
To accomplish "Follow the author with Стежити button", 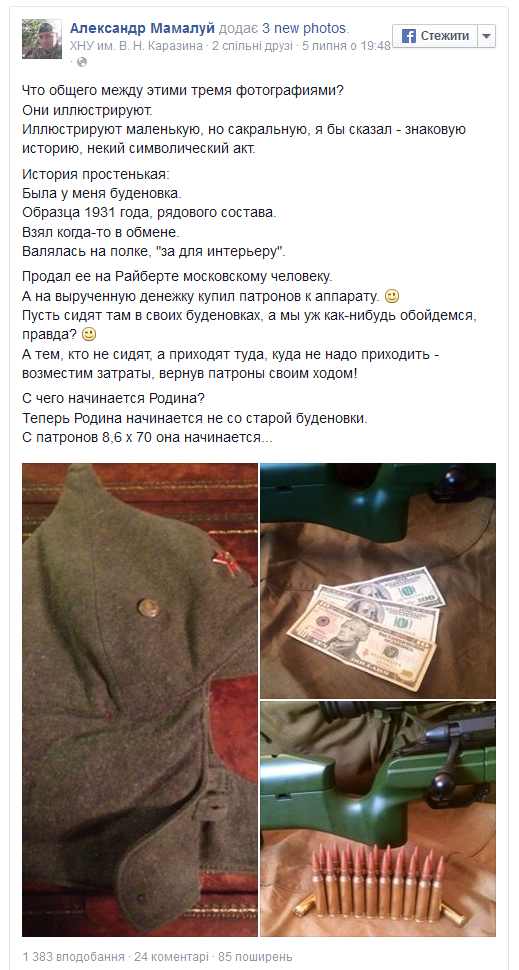I will point(435,36).
